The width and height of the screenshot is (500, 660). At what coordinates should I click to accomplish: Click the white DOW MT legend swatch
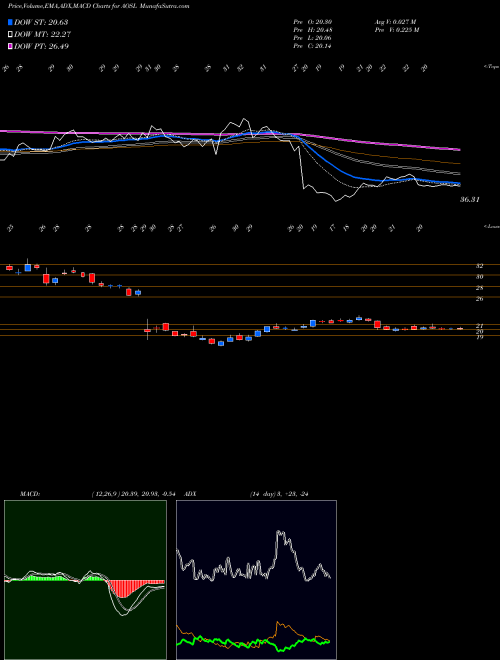tap(10, 35)
